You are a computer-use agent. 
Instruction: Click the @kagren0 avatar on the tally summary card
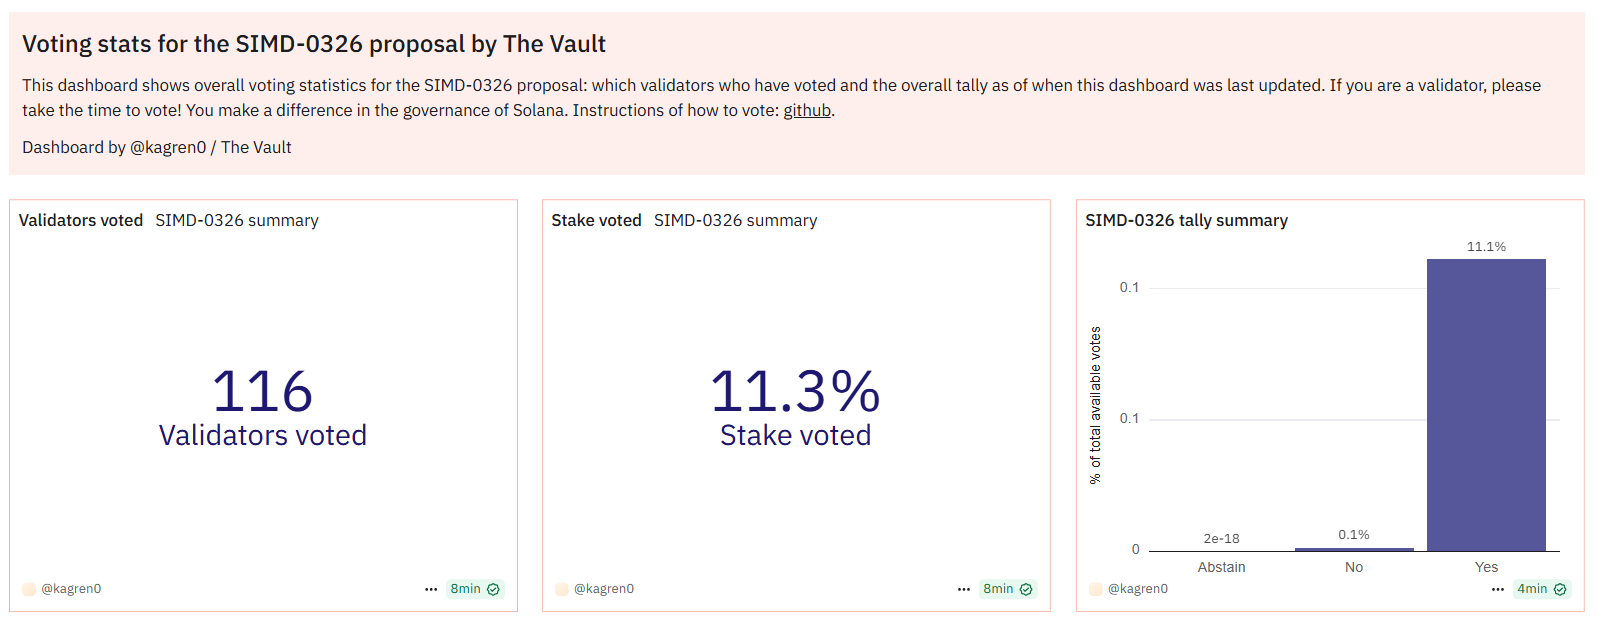pos(1096,589)
